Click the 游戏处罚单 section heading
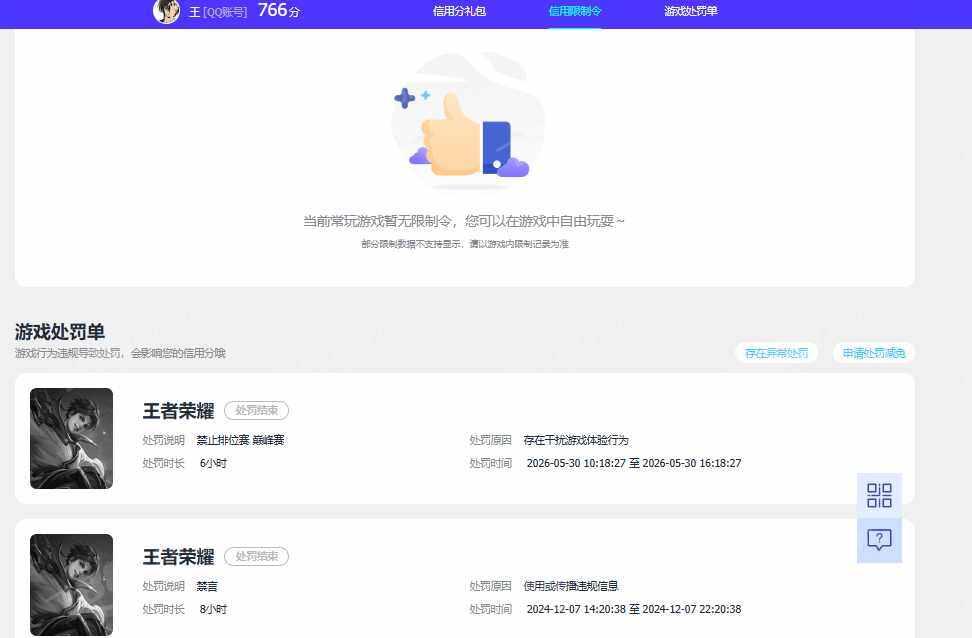 pyautogui.click(x=60, y=332)
